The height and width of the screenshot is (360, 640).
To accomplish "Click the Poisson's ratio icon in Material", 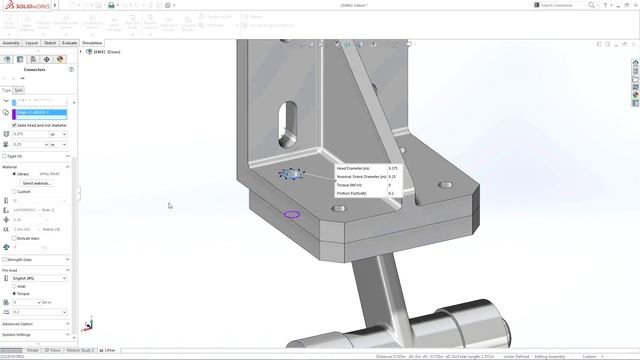I will coord(6,220).
